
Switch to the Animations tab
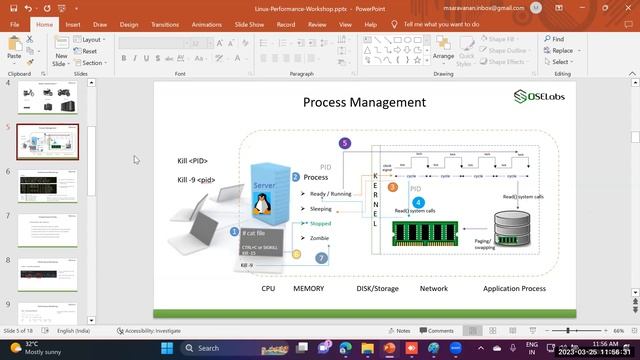[207, 24]
